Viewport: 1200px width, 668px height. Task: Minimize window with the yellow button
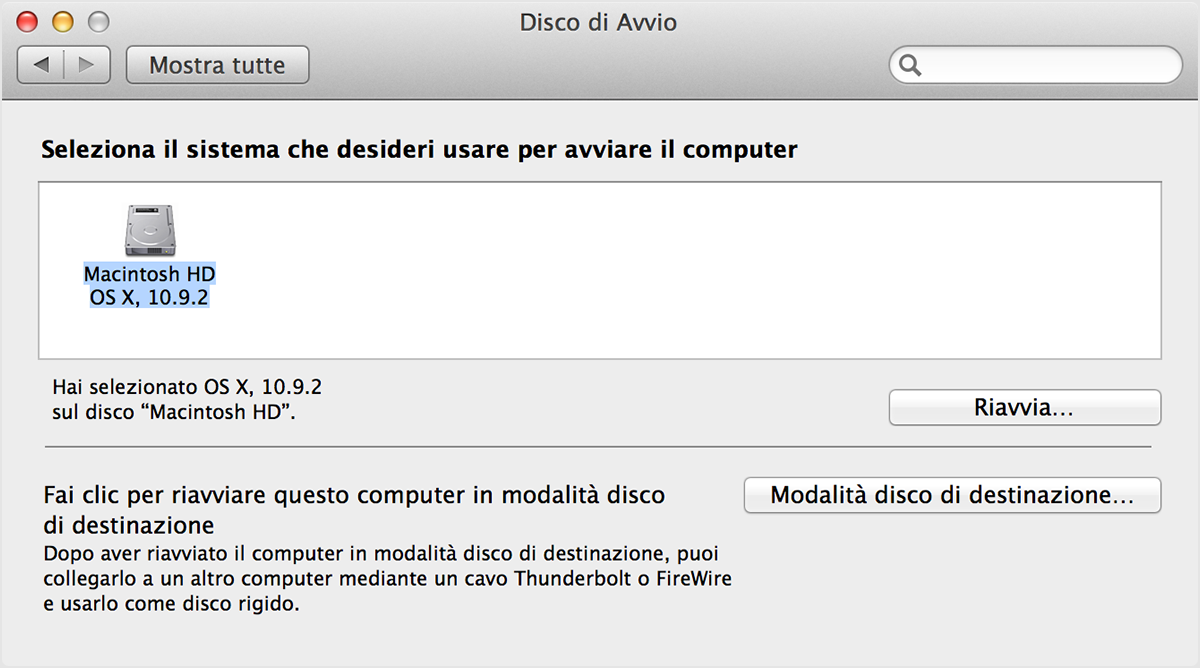point(63,21)
